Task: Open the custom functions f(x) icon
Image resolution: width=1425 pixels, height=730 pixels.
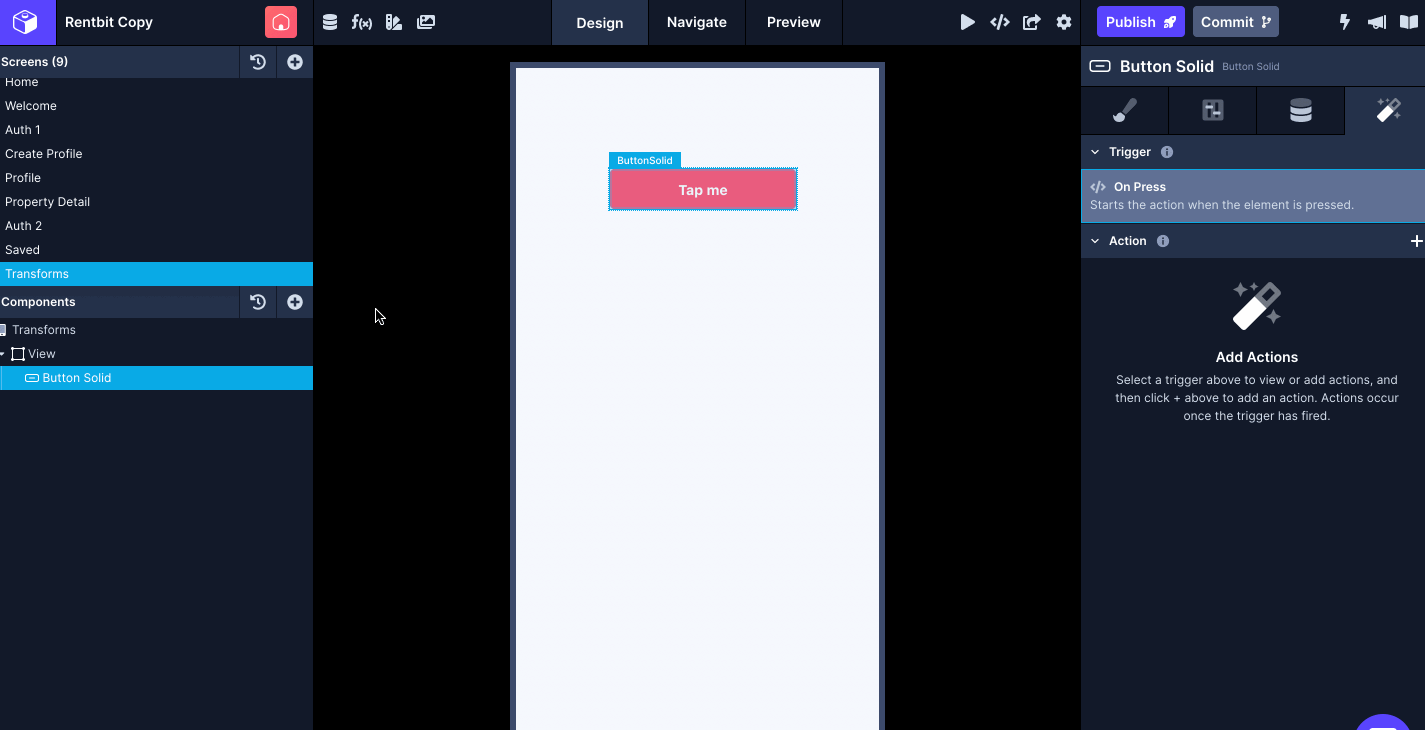Action: coord(362,22)
